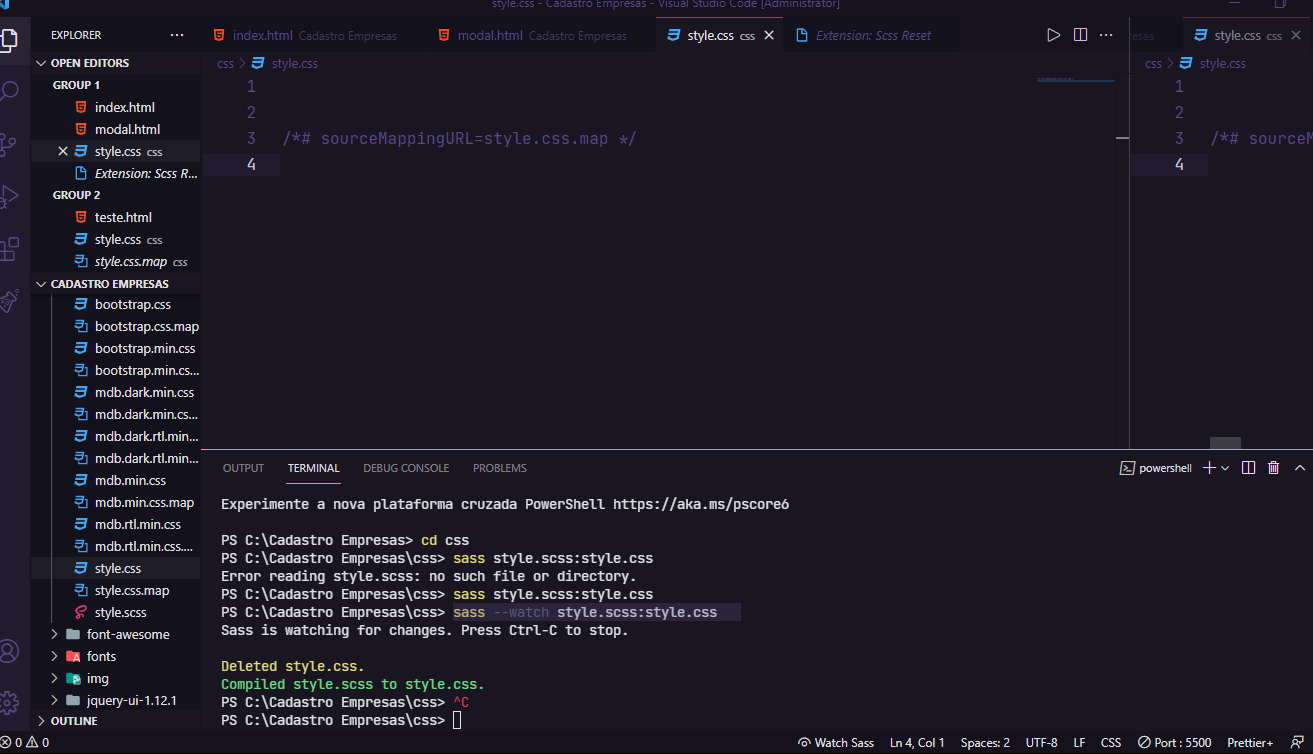The image size is (1313, 754).
Task: Click Spaces: 2 indentation setting
Action: click(985, 743)
